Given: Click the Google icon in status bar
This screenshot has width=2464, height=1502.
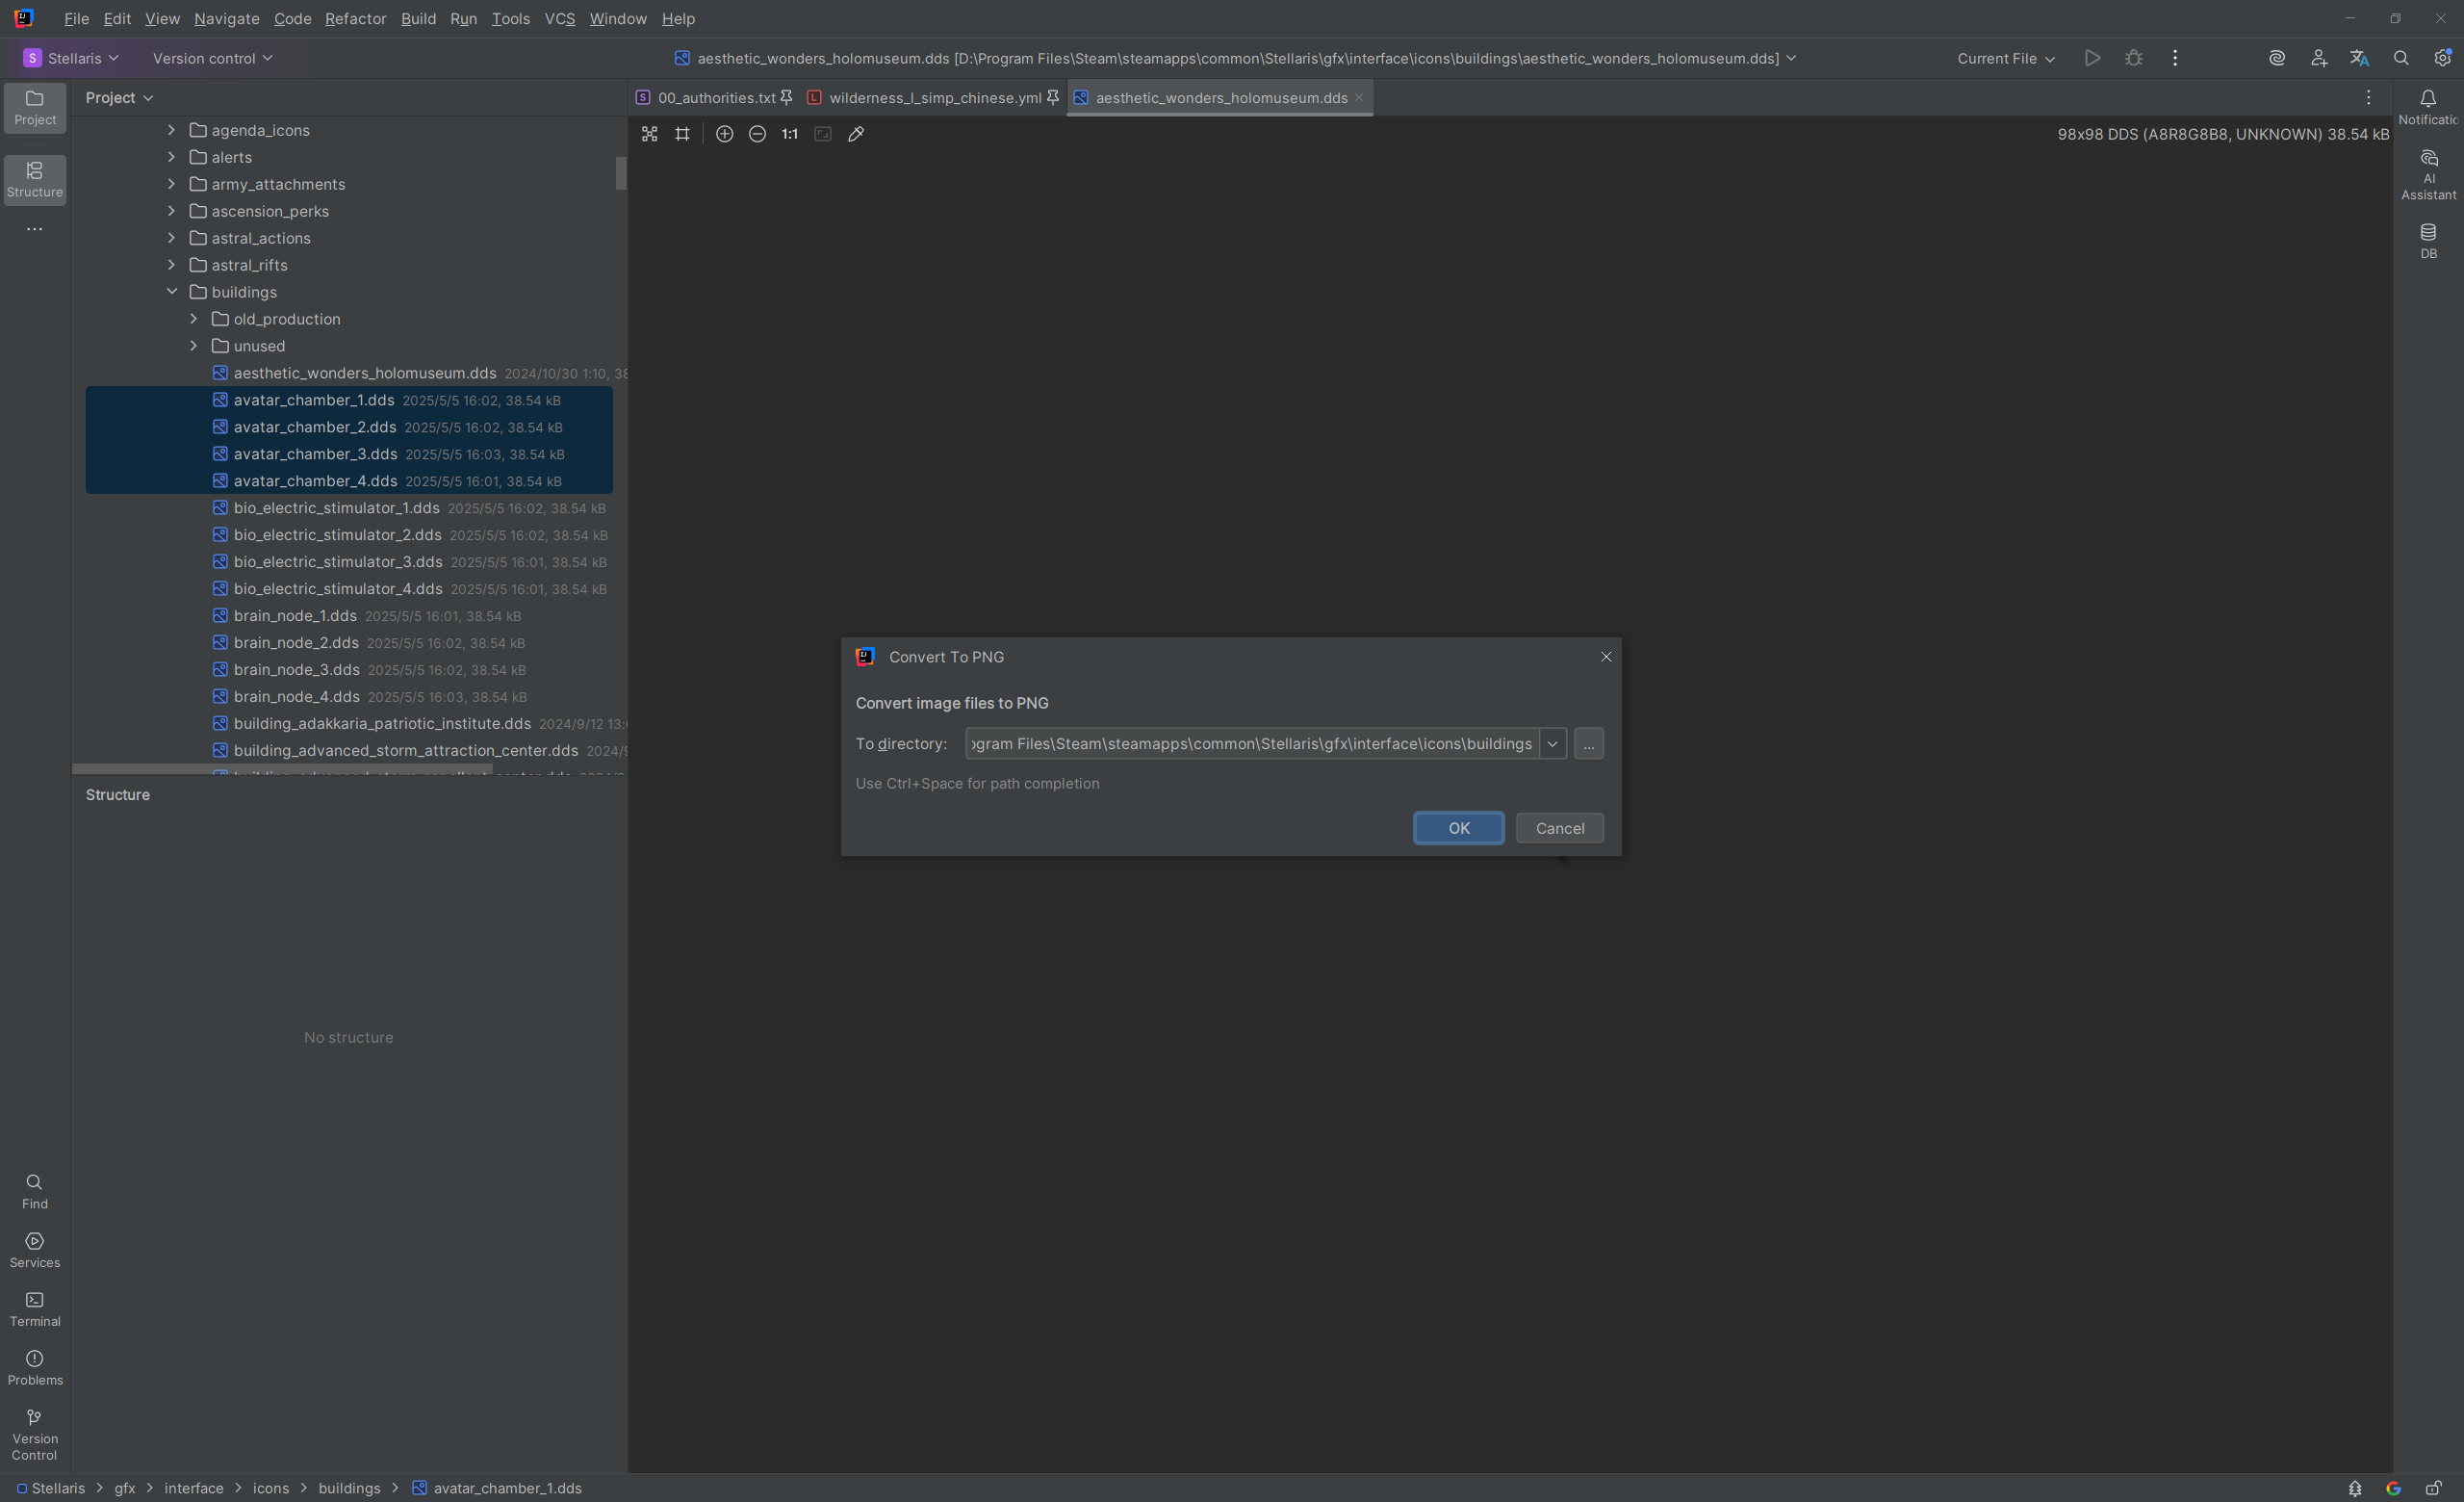Looking at the screenshot, I should tap(2393, 1488).
